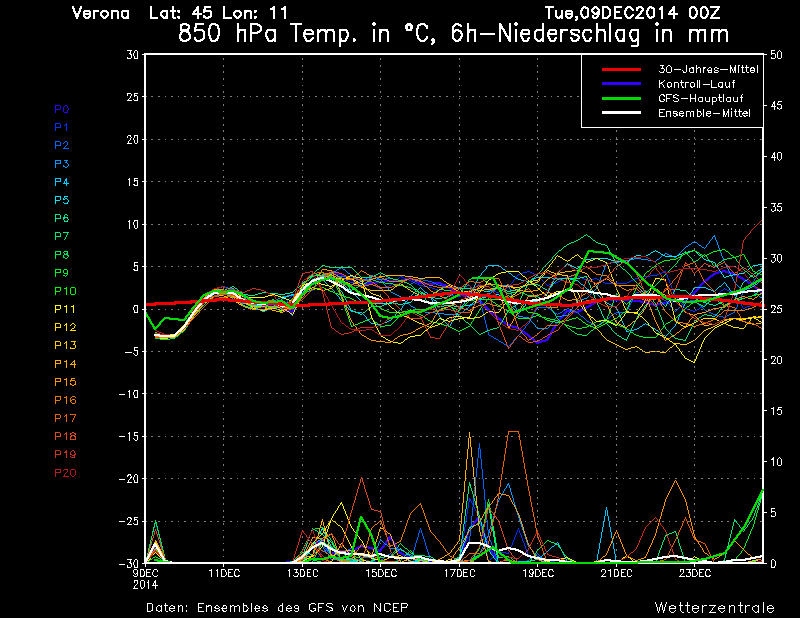The image size is (800, 618).
Task: Click the 9DEC 2014 start date label
Action: tap(146, 579)
